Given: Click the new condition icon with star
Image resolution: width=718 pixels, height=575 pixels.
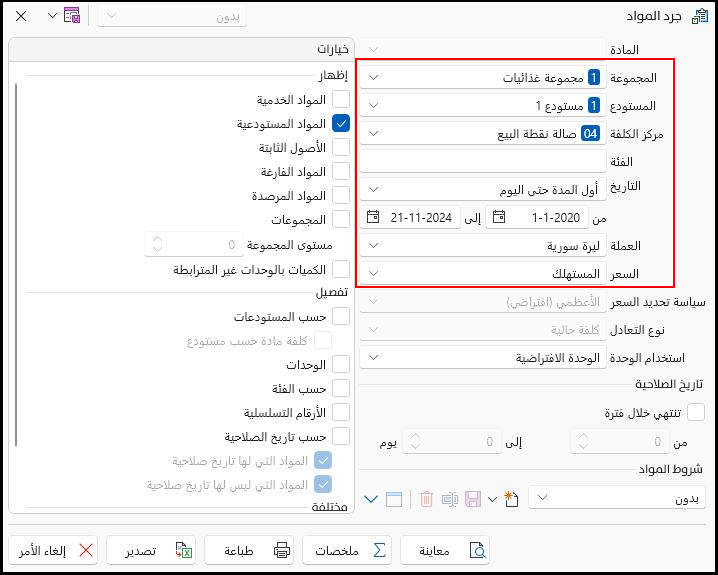Looking at the screenshot, I should pos(512,498).
